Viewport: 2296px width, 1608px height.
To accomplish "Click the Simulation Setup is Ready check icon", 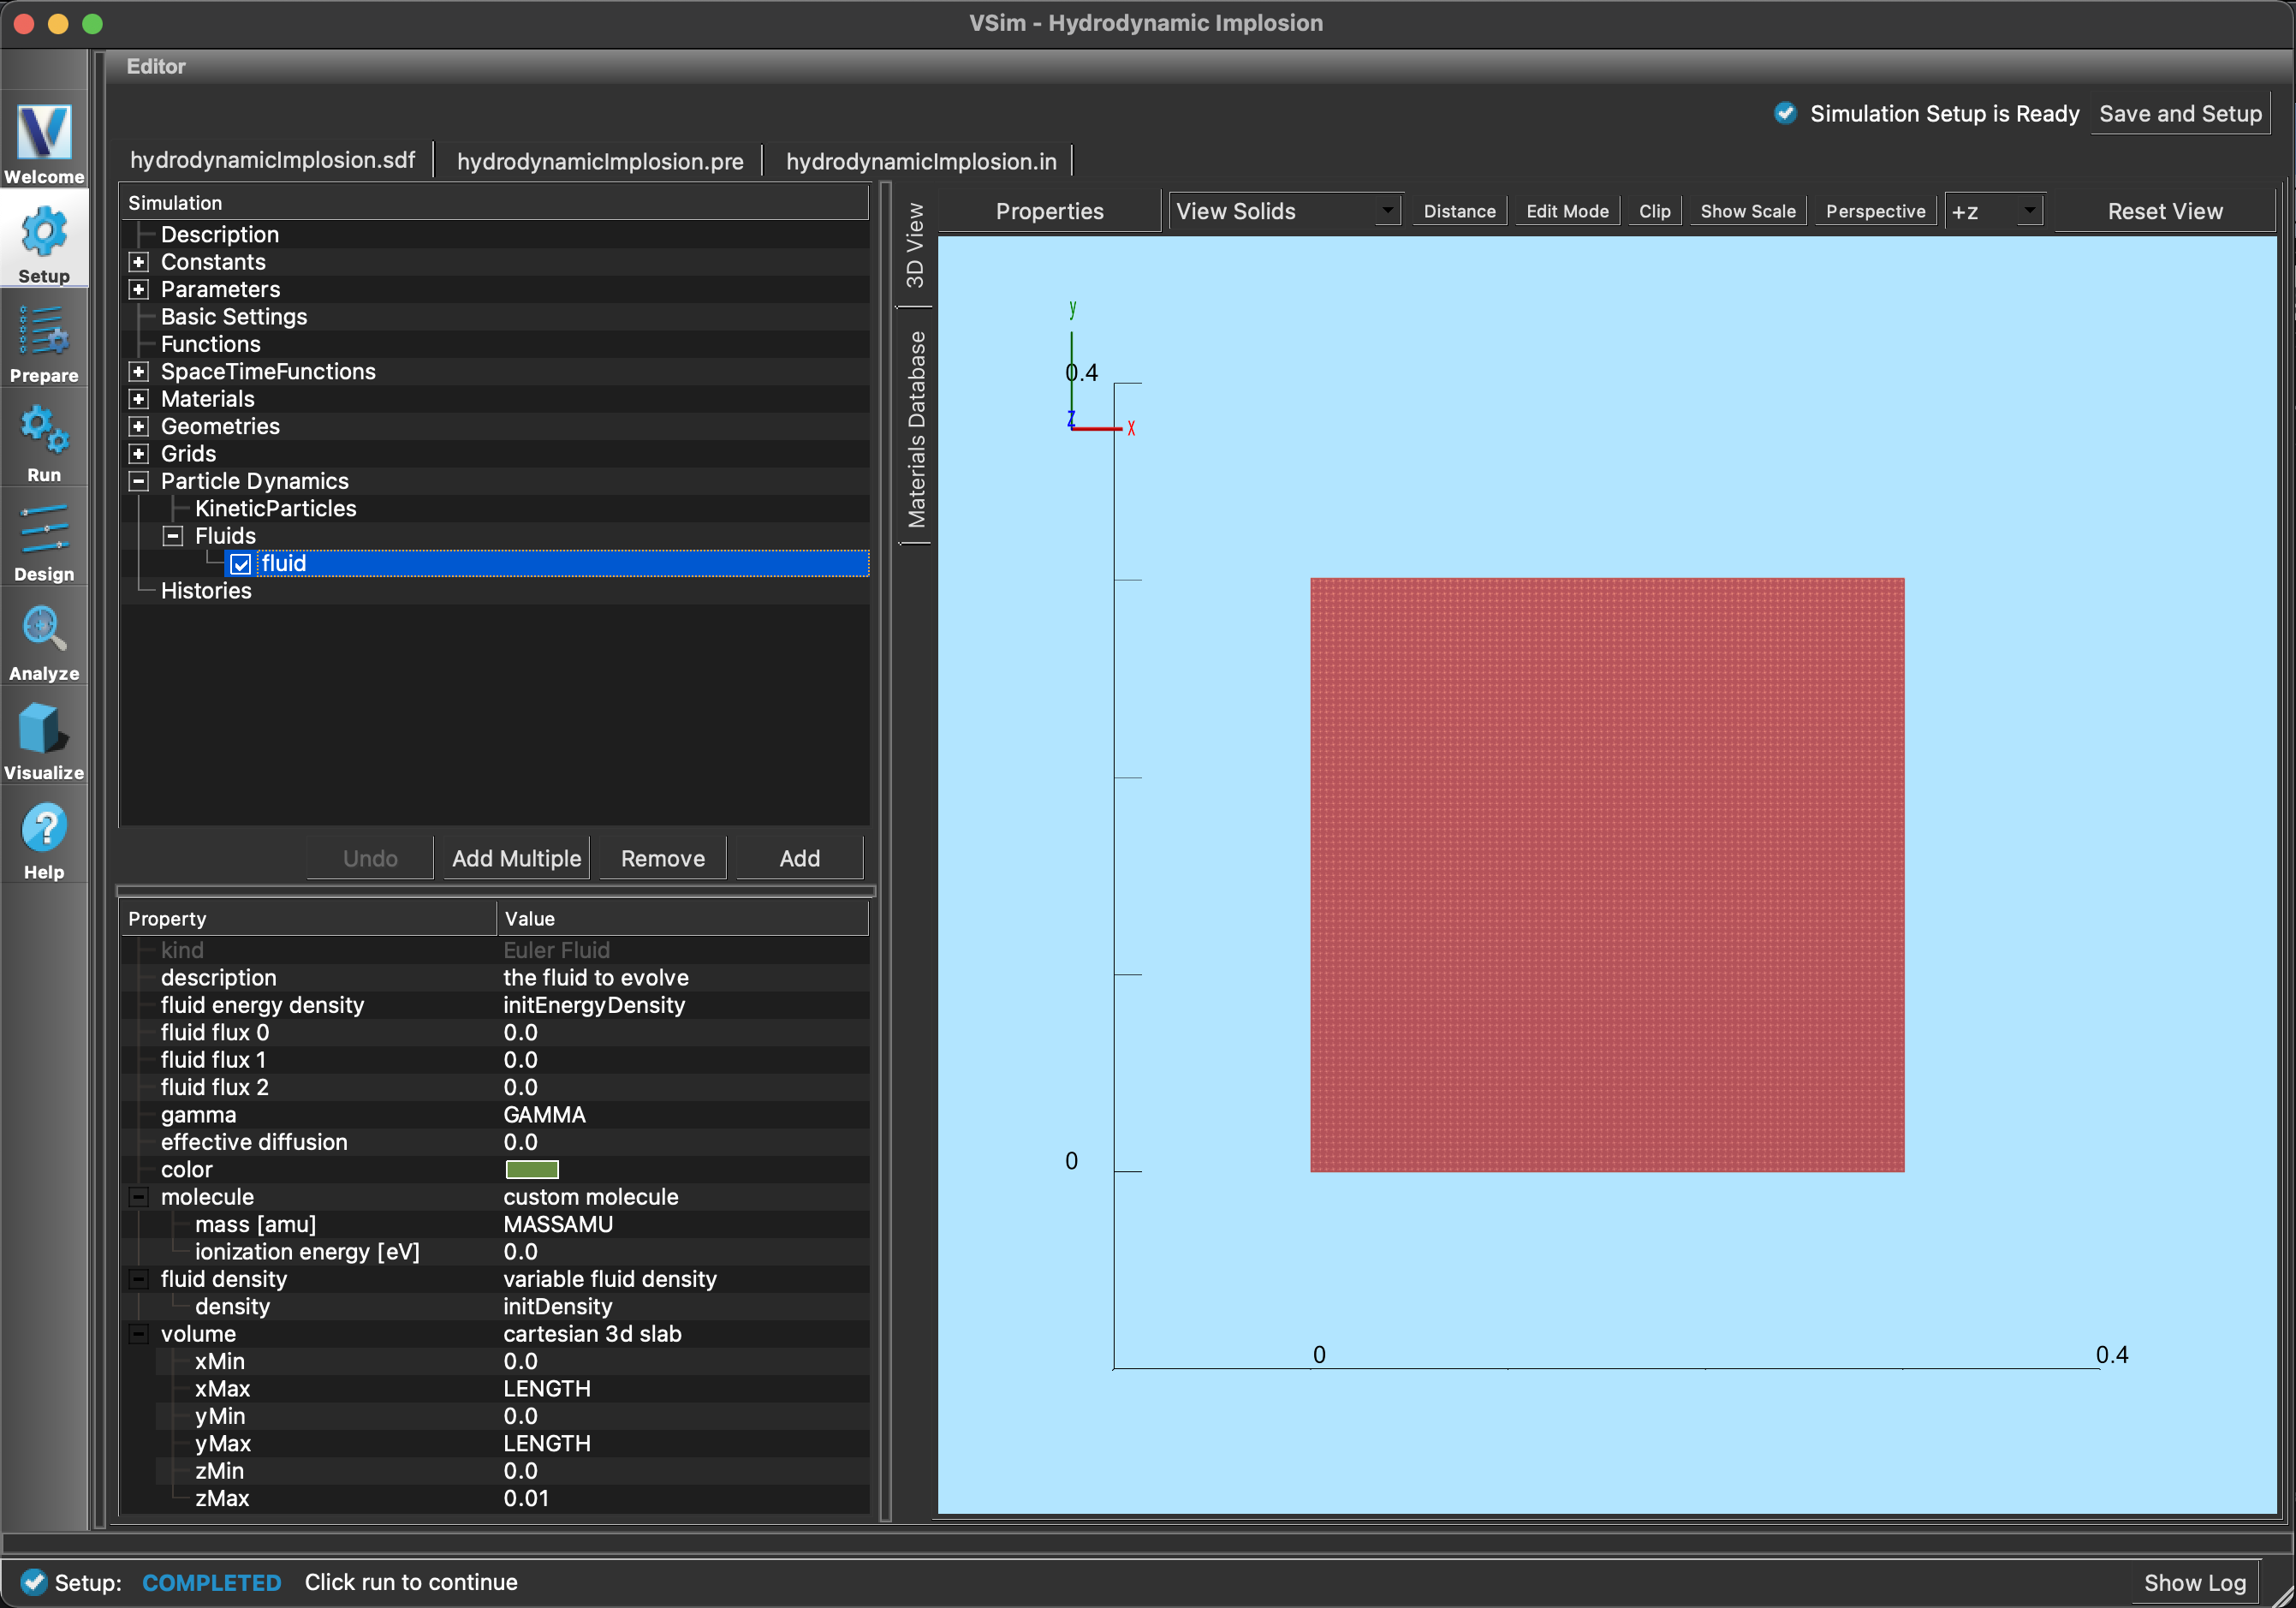I will click(1785, 113).
